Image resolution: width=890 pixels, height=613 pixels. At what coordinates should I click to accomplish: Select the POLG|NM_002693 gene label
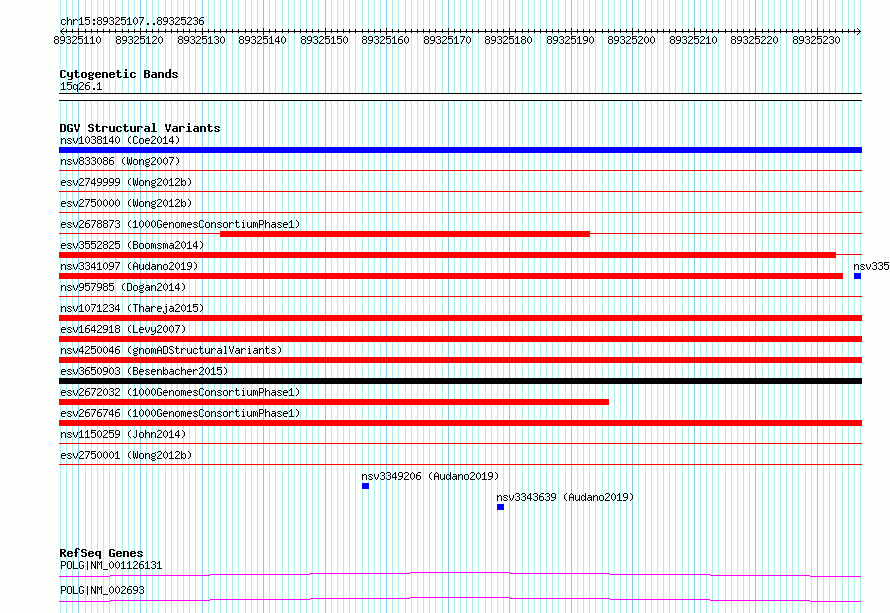click(x=102, y=590)
